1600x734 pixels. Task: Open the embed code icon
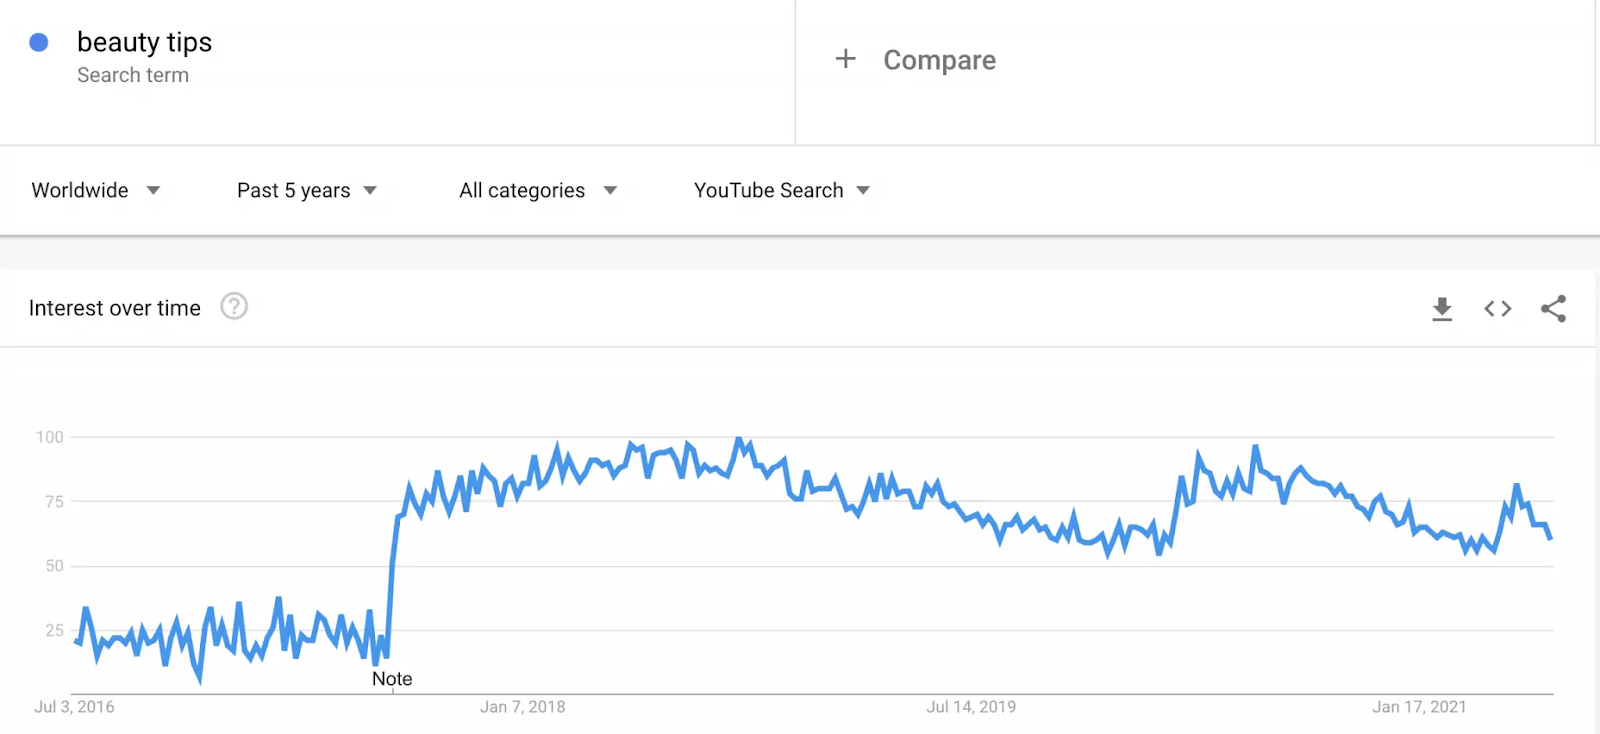[x=1498, y=309]
